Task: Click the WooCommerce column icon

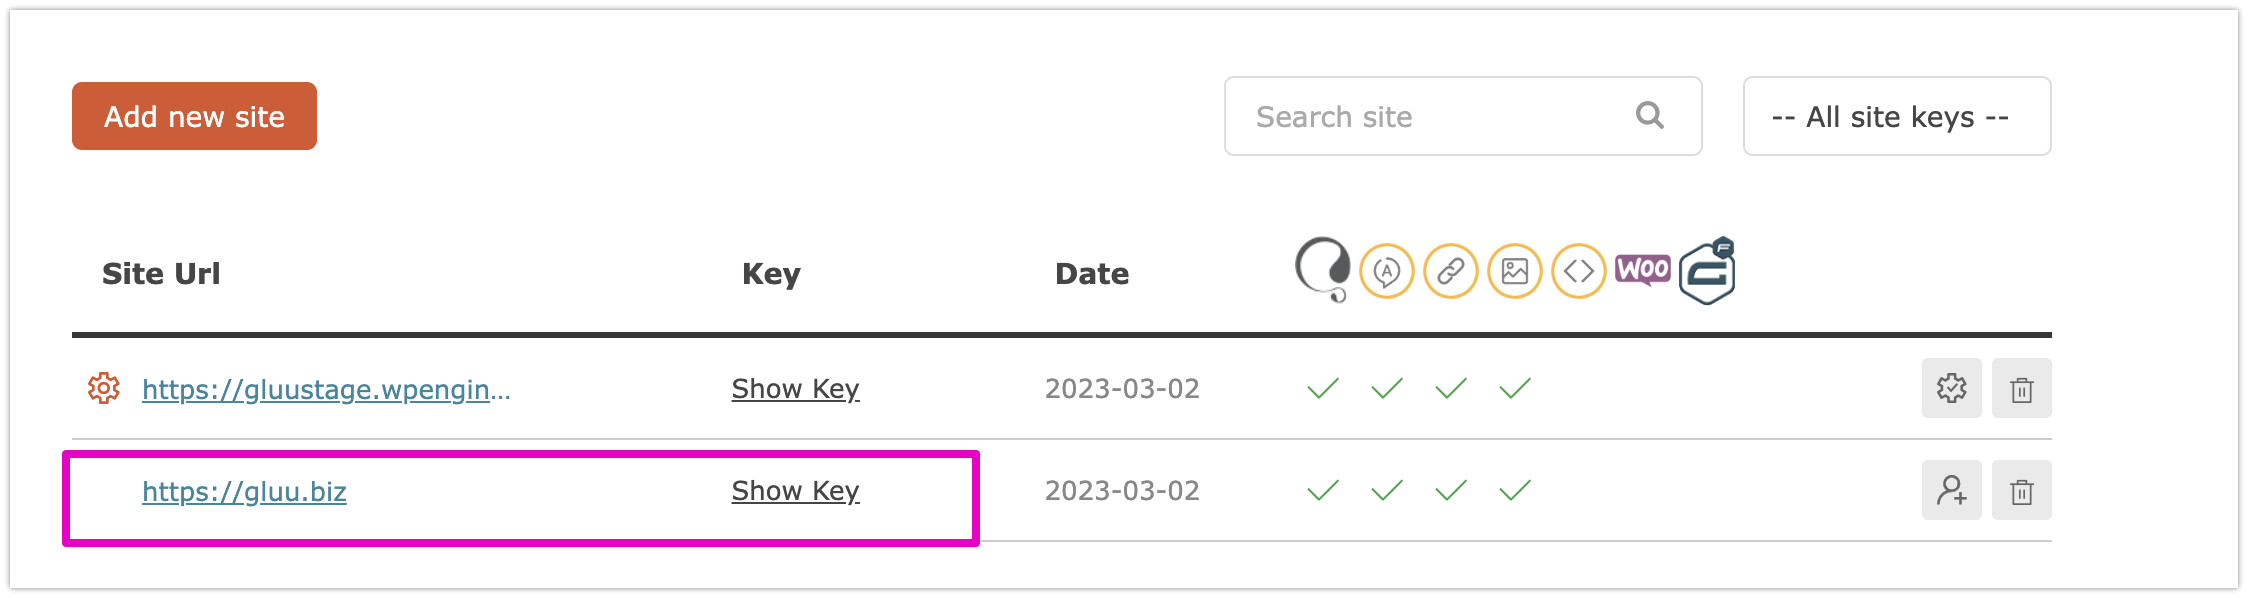Action: tap(1643, 270)
